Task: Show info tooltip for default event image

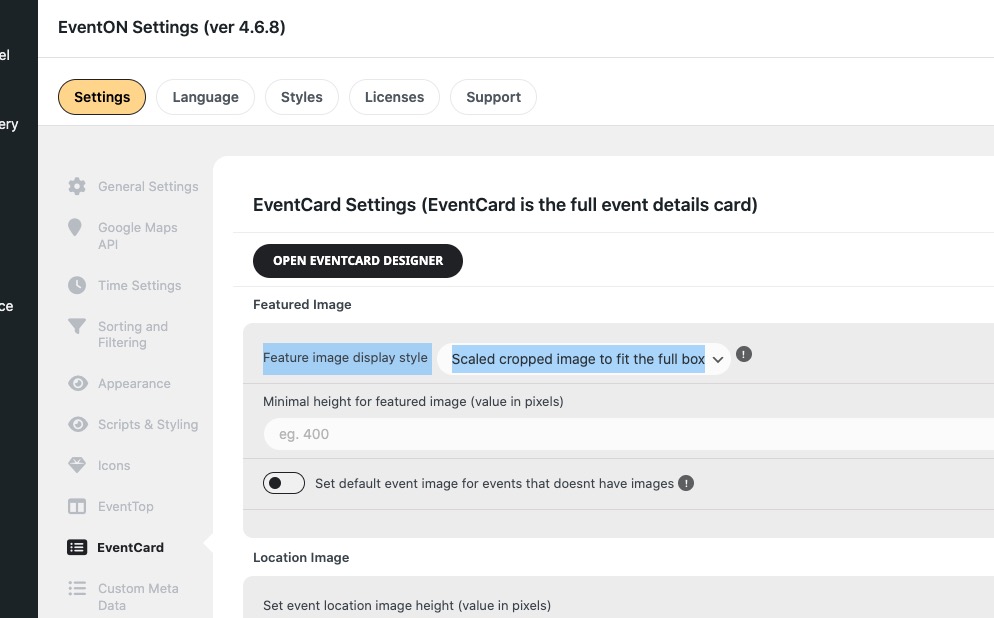Action: click(686, 483)
